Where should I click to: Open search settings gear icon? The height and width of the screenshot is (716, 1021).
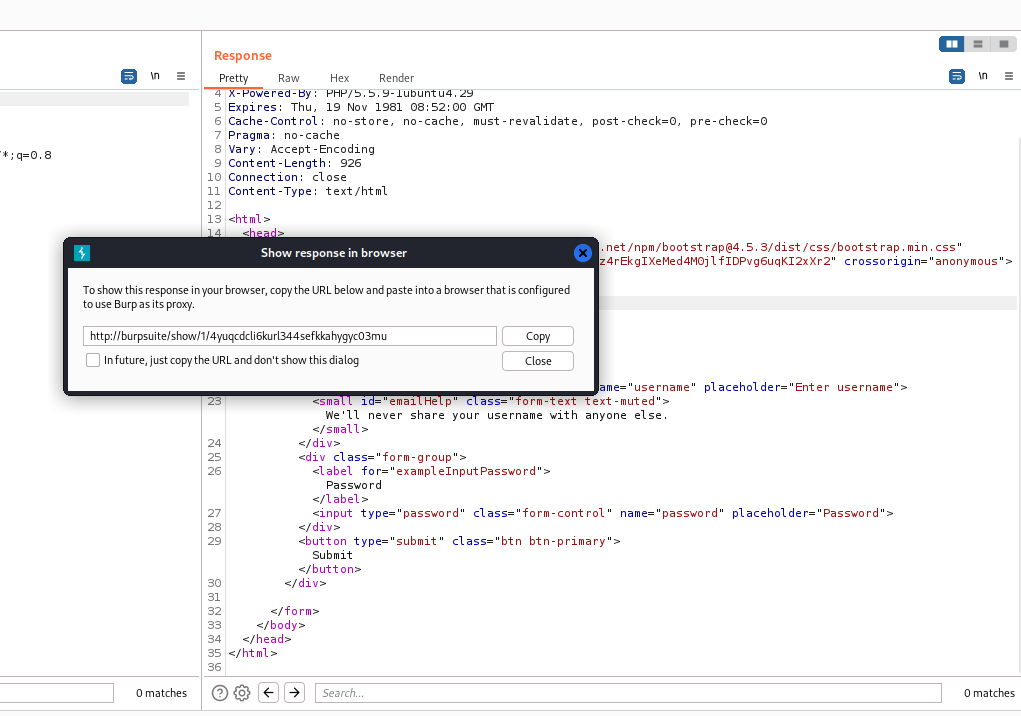tap(242, 692)
